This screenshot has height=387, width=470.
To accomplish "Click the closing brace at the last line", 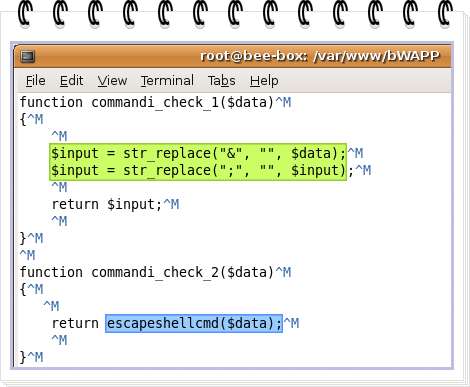I will point(23,357).
